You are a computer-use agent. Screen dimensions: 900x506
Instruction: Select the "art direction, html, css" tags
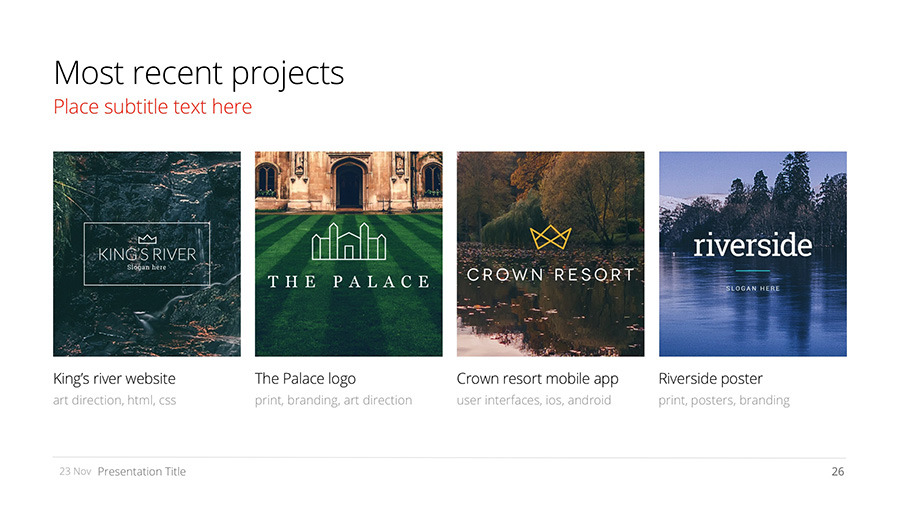click(x=114, y=401)
